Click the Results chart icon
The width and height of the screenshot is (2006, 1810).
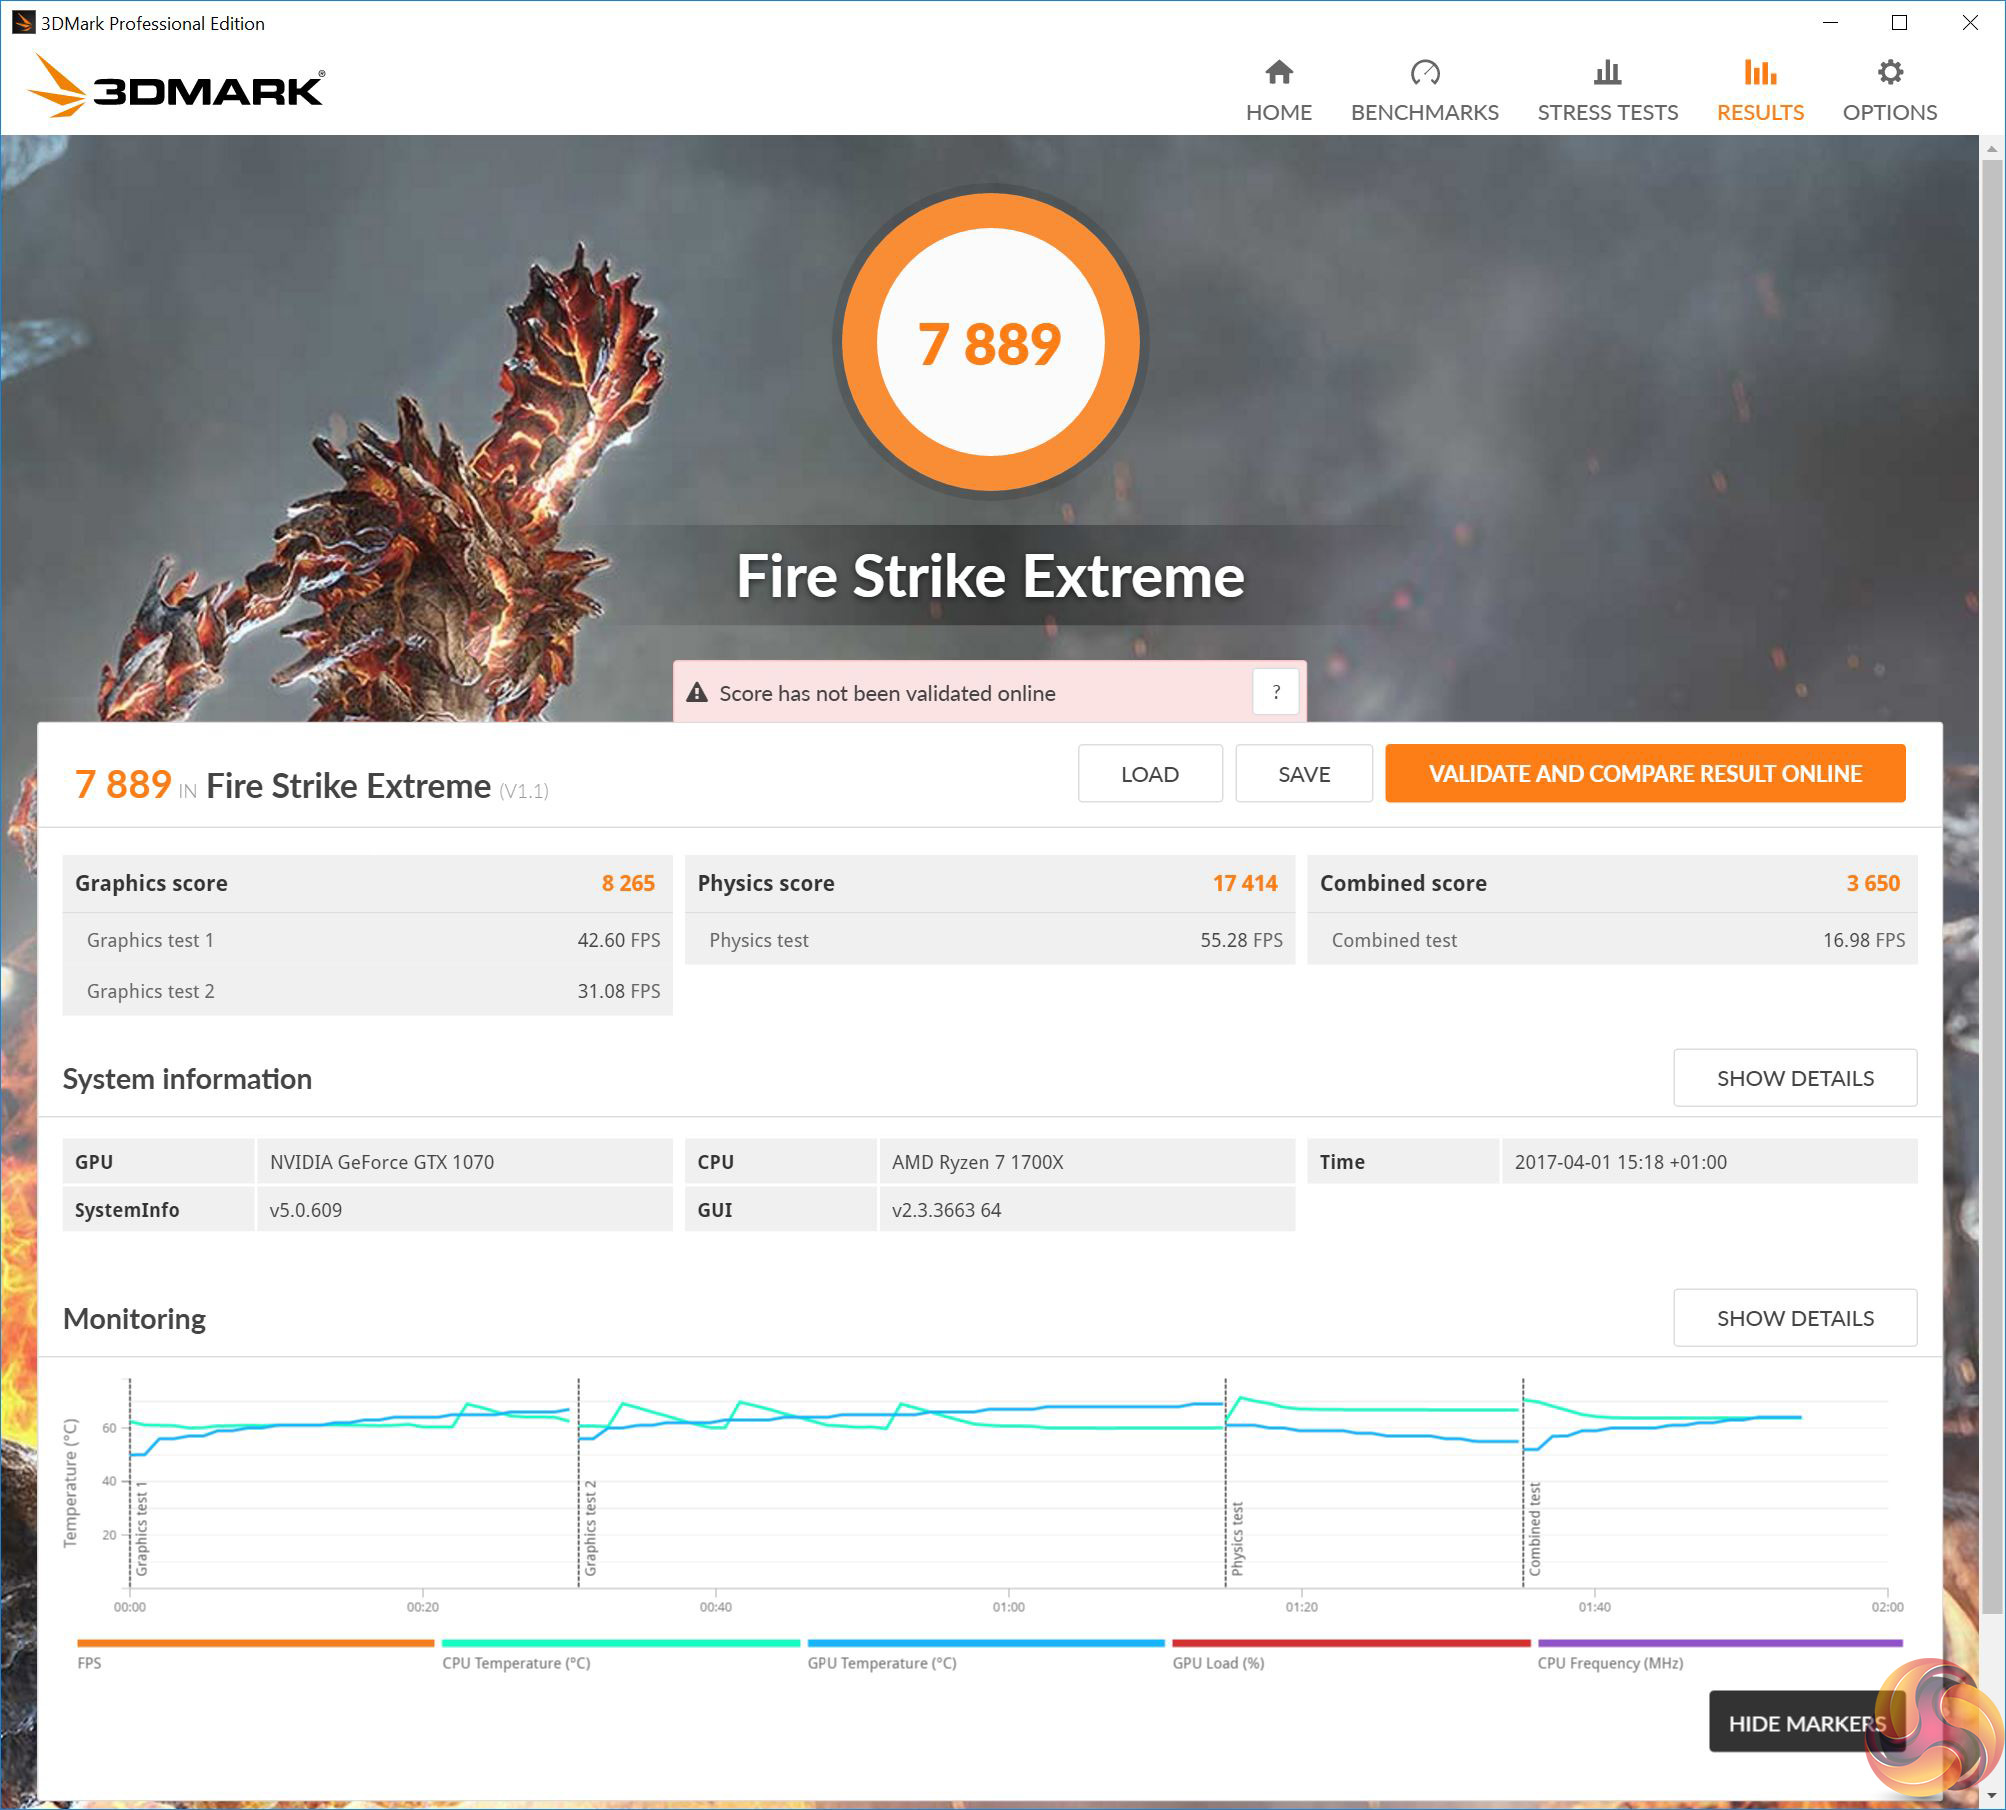click(1760, 72)
